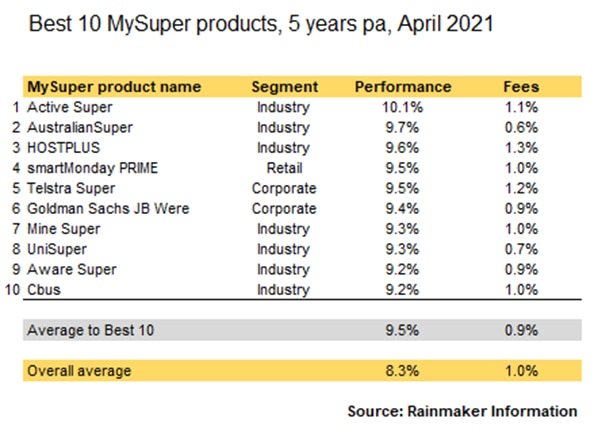Image resolution: width=598 pixels, height=430 pixels.
Task: Select the Active Super row name
Action: [x=70, y=107]
